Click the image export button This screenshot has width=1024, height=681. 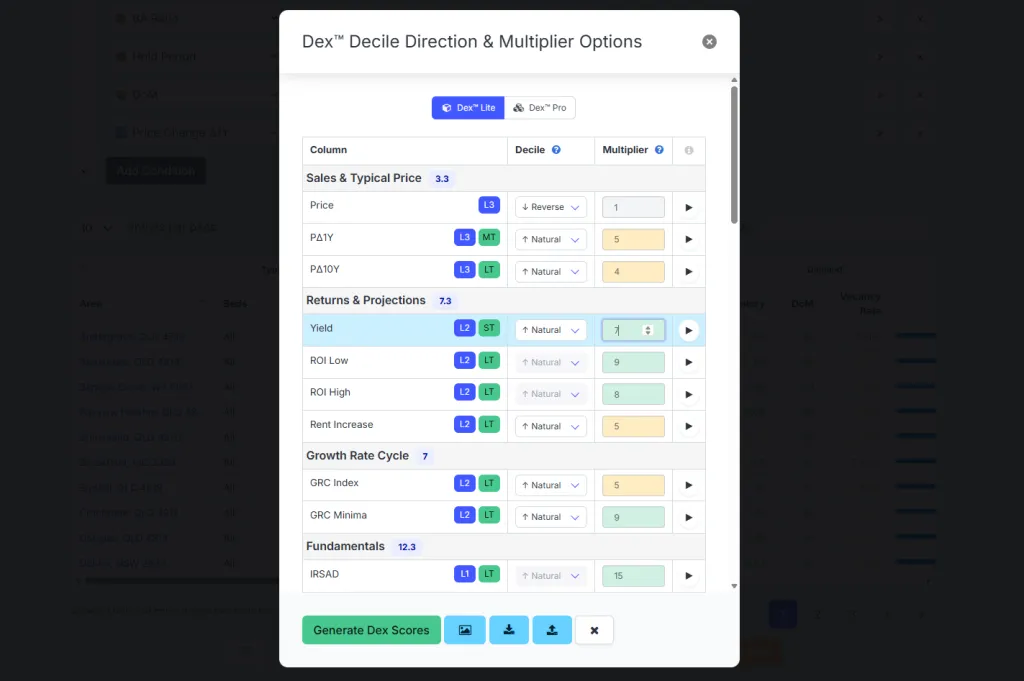464,630
